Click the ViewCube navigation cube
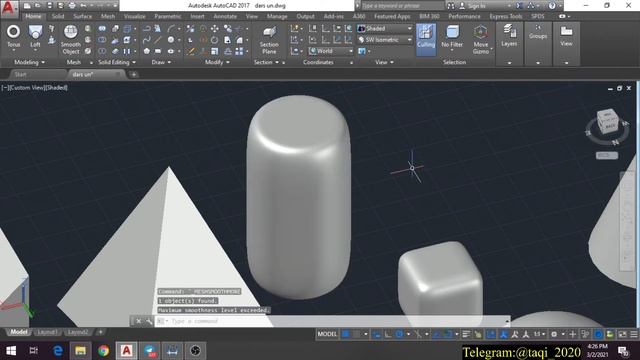 (607, 121)
